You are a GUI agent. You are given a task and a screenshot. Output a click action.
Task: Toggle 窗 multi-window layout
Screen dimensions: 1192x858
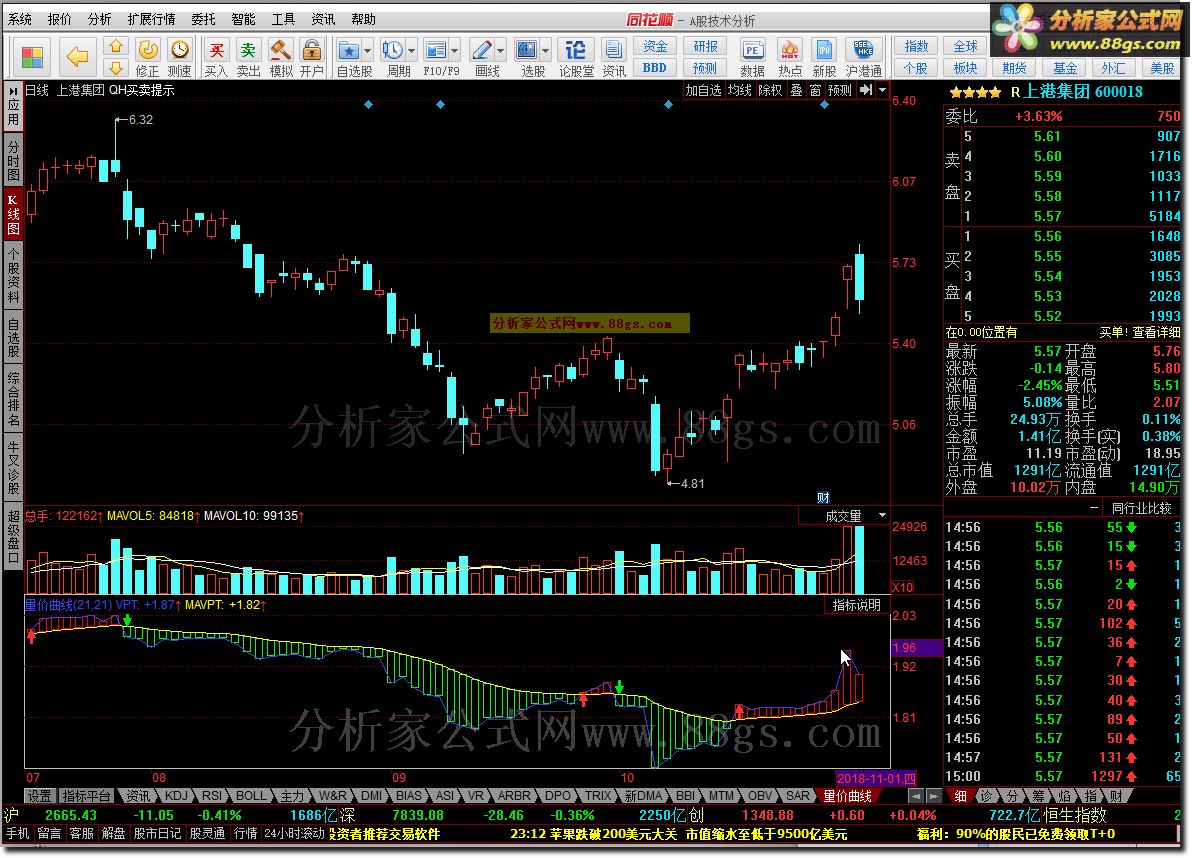815,90
